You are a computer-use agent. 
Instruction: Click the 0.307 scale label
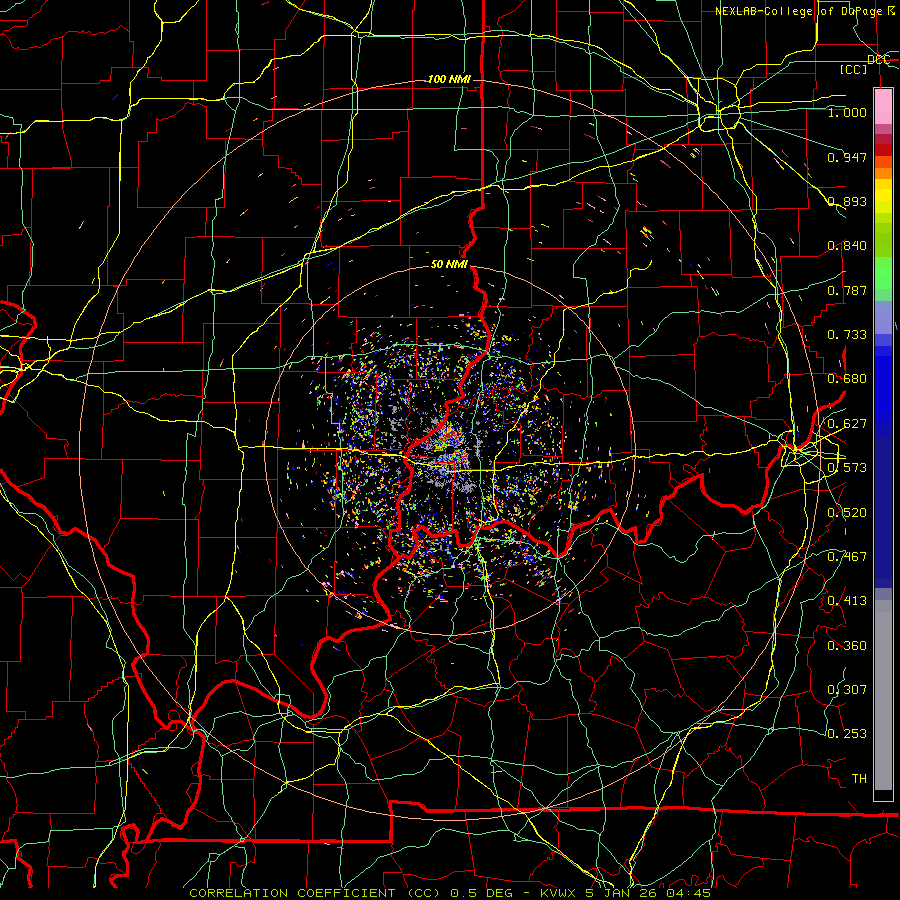(847, 690)
